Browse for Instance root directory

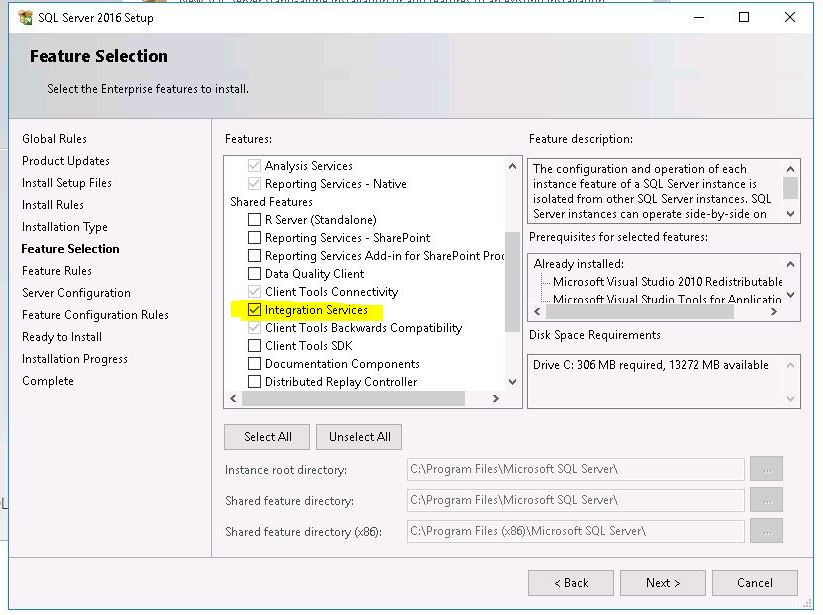pyautogui.click(x=766, y=469)
